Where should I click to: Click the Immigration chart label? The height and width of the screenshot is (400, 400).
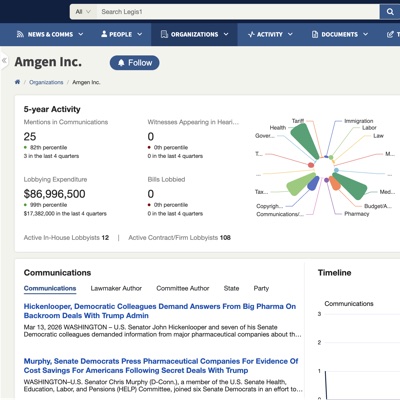click(x=359, y=121)
